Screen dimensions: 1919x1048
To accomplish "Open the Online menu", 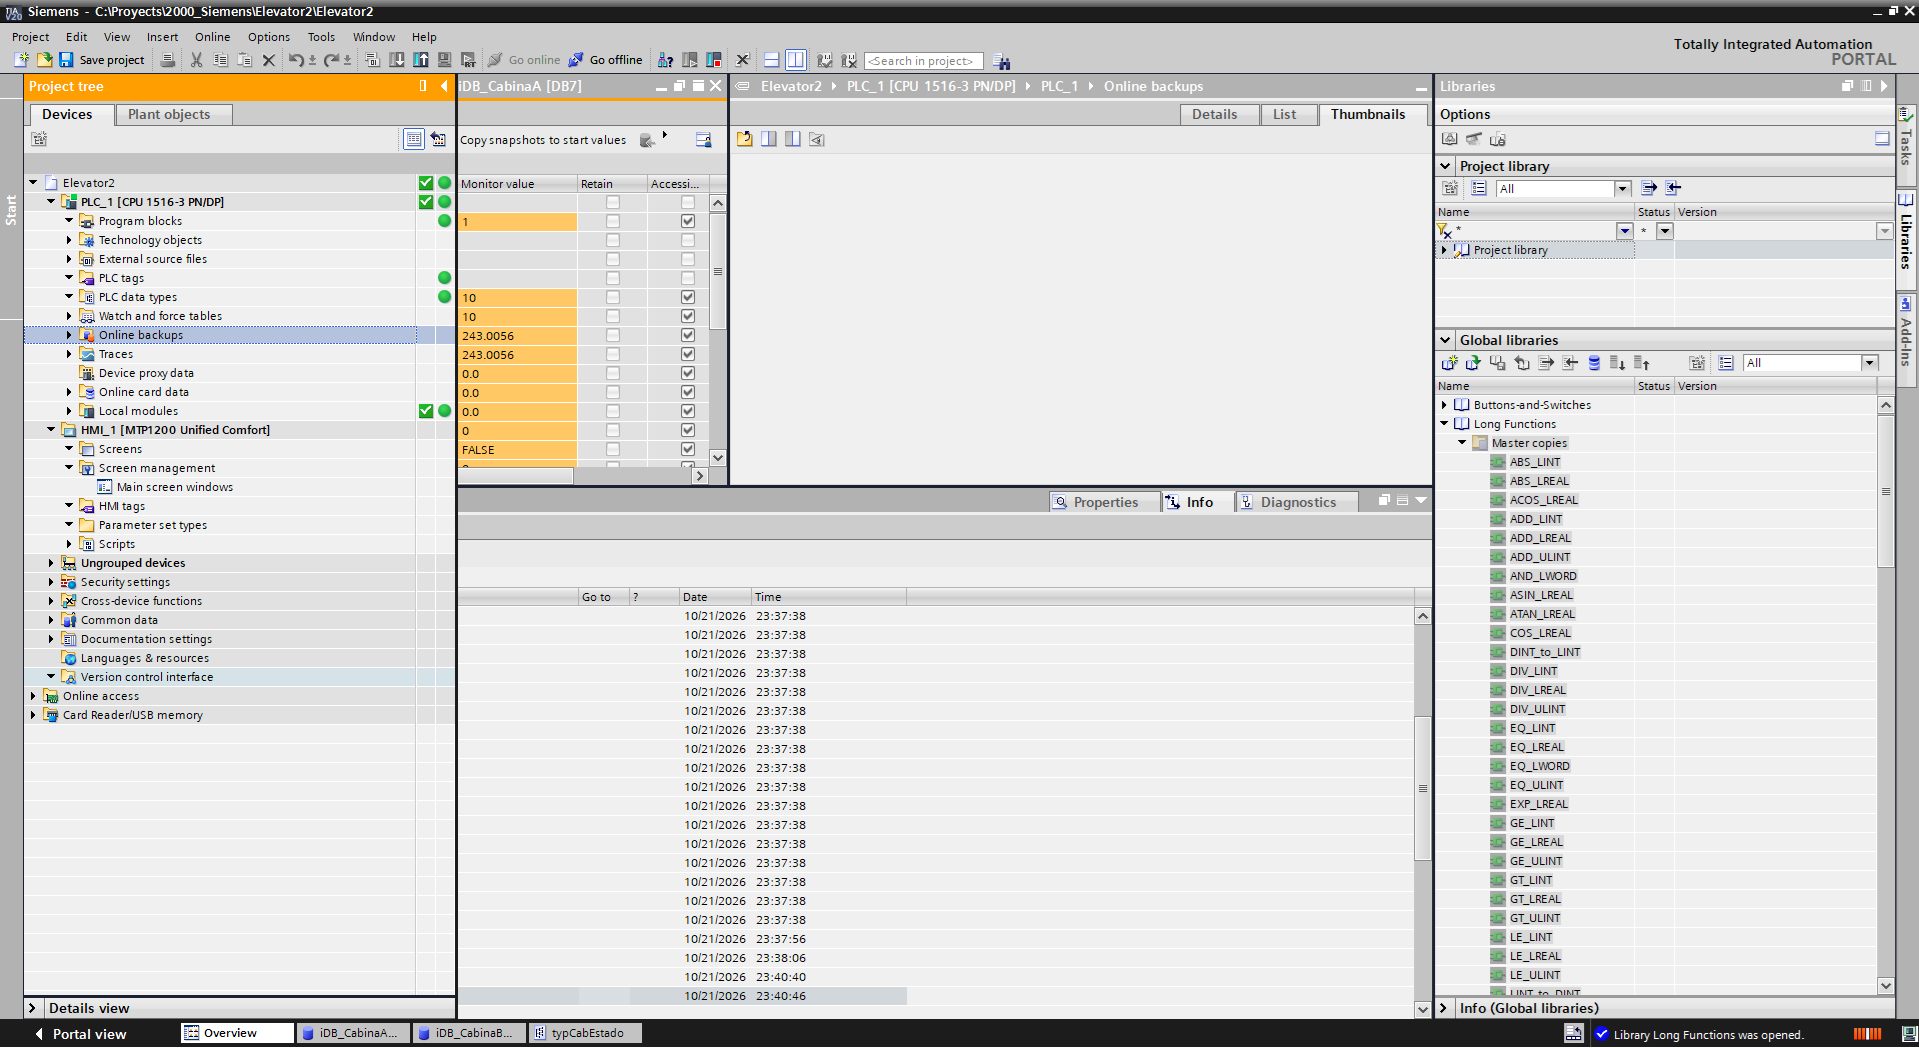I will 213,37.
